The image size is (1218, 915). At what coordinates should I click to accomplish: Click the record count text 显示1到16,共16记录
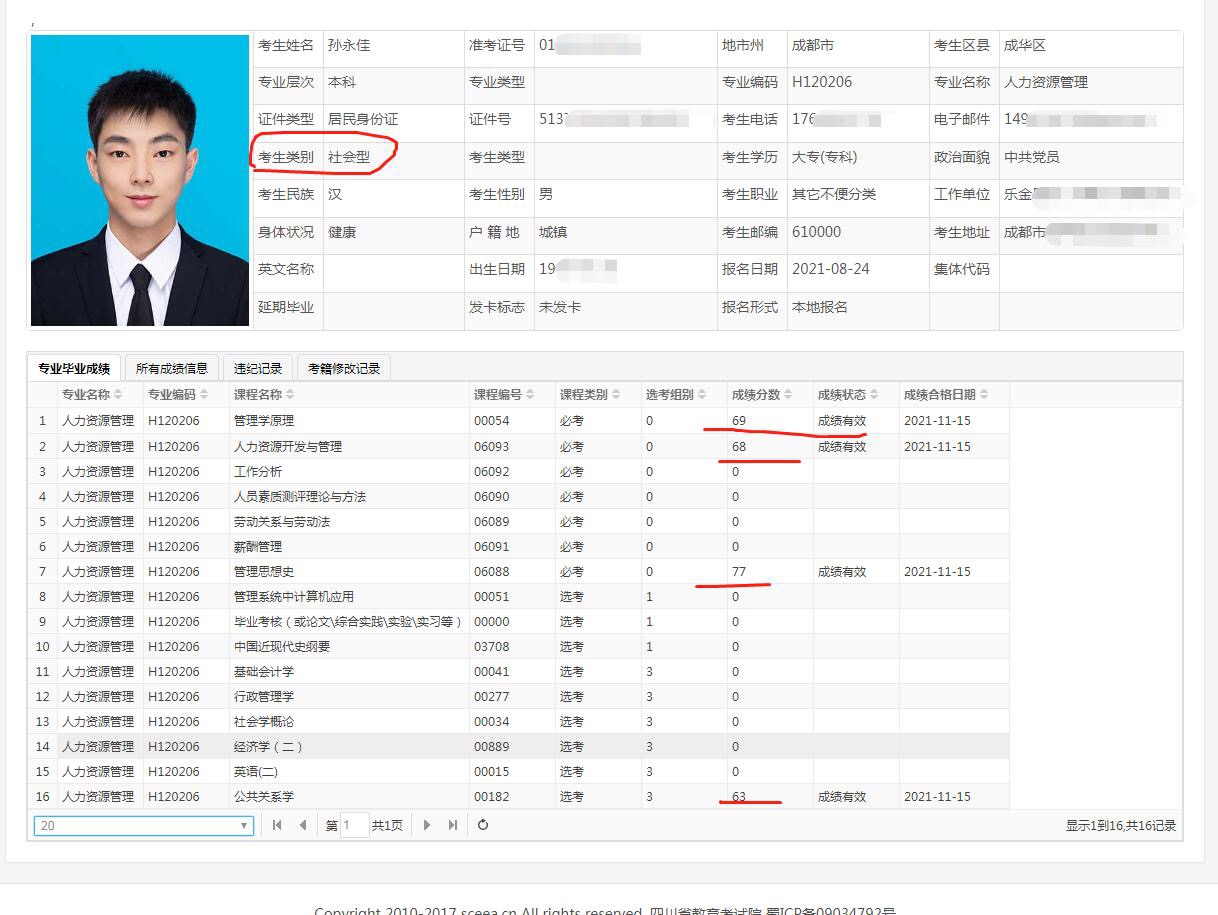tap(1121, 826)
